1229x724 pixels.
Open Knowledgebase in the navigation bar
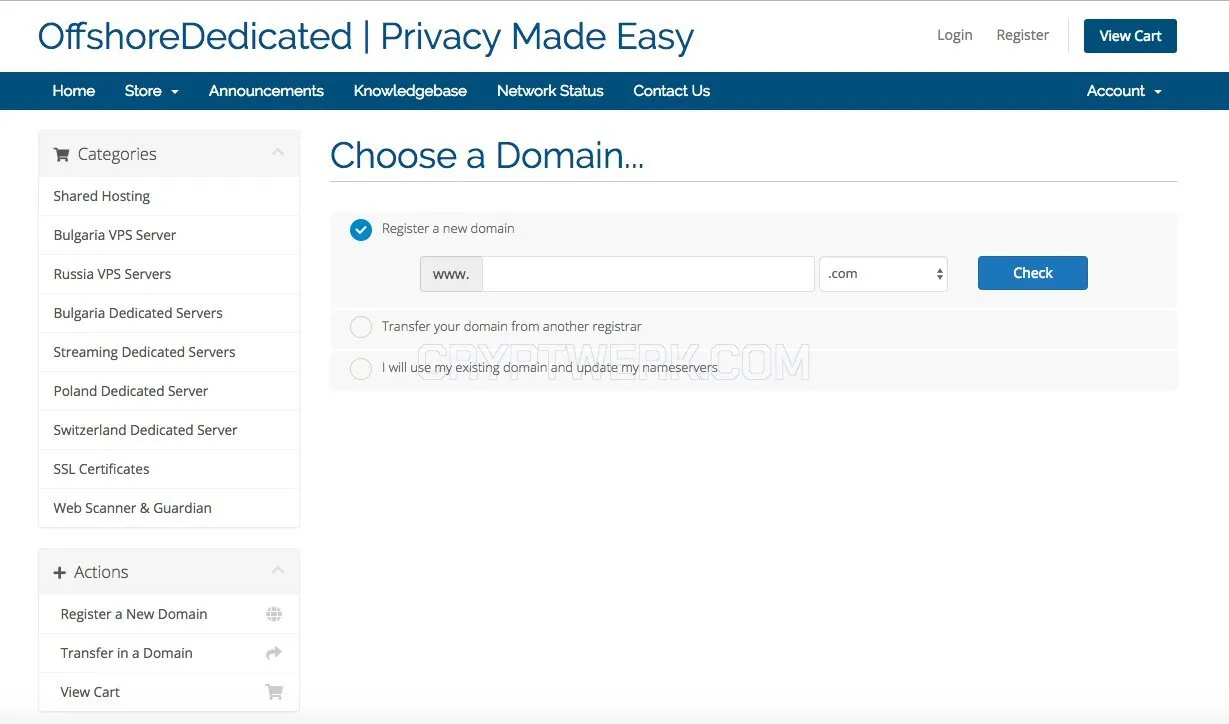(410, 91)
